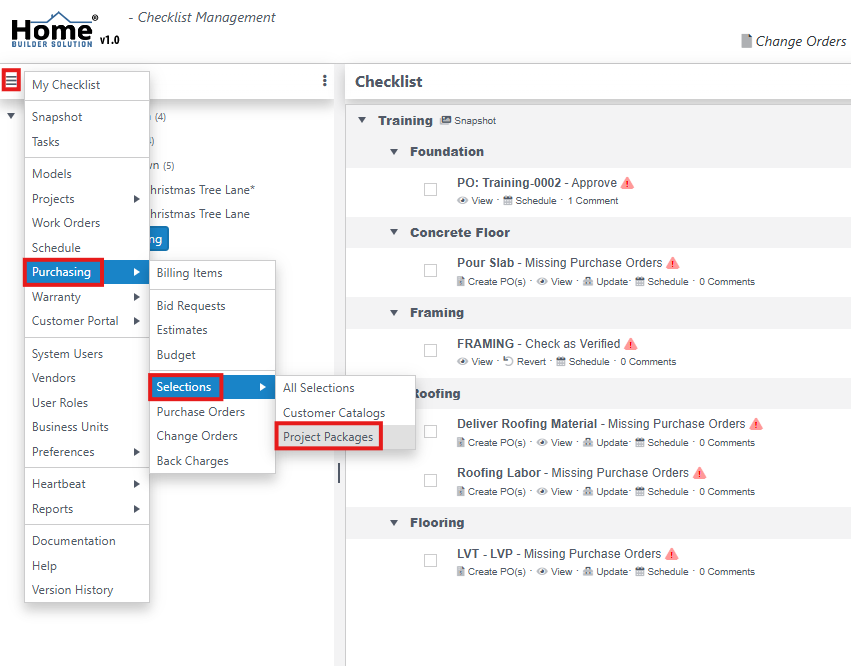Click the Create PO(s) icon under Deliver Roofing Material

coord(461,442)
